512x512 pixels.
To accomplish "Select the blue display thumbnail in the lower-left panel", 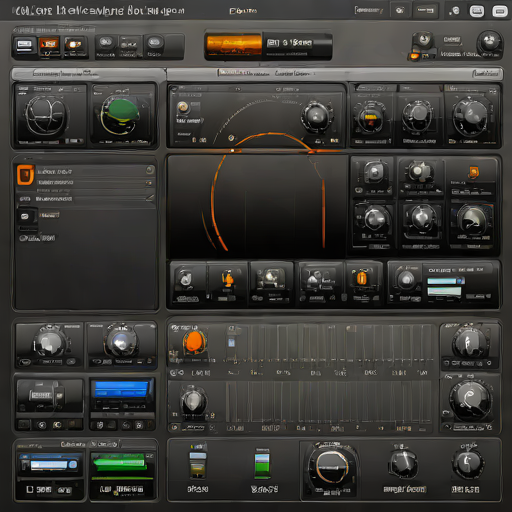I will tap(122, 389).
